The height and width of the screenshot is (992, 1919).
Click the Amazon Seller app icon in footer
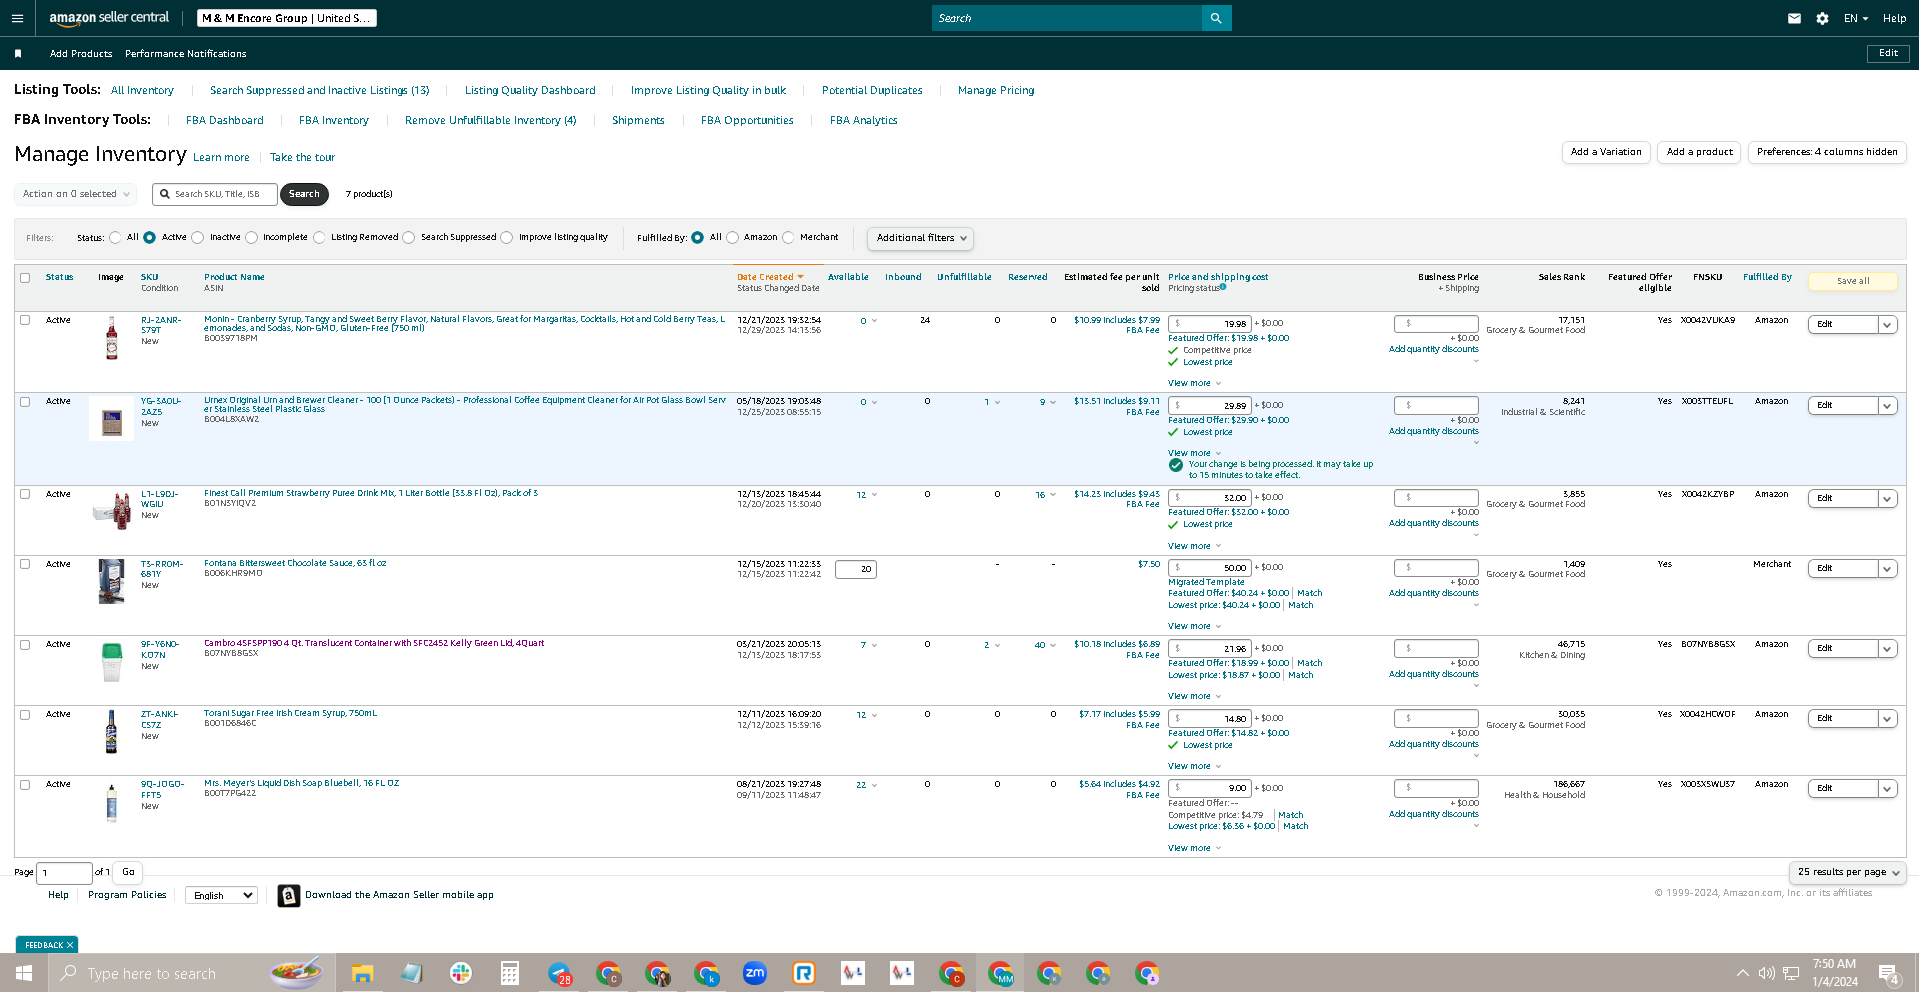[288, 895]
